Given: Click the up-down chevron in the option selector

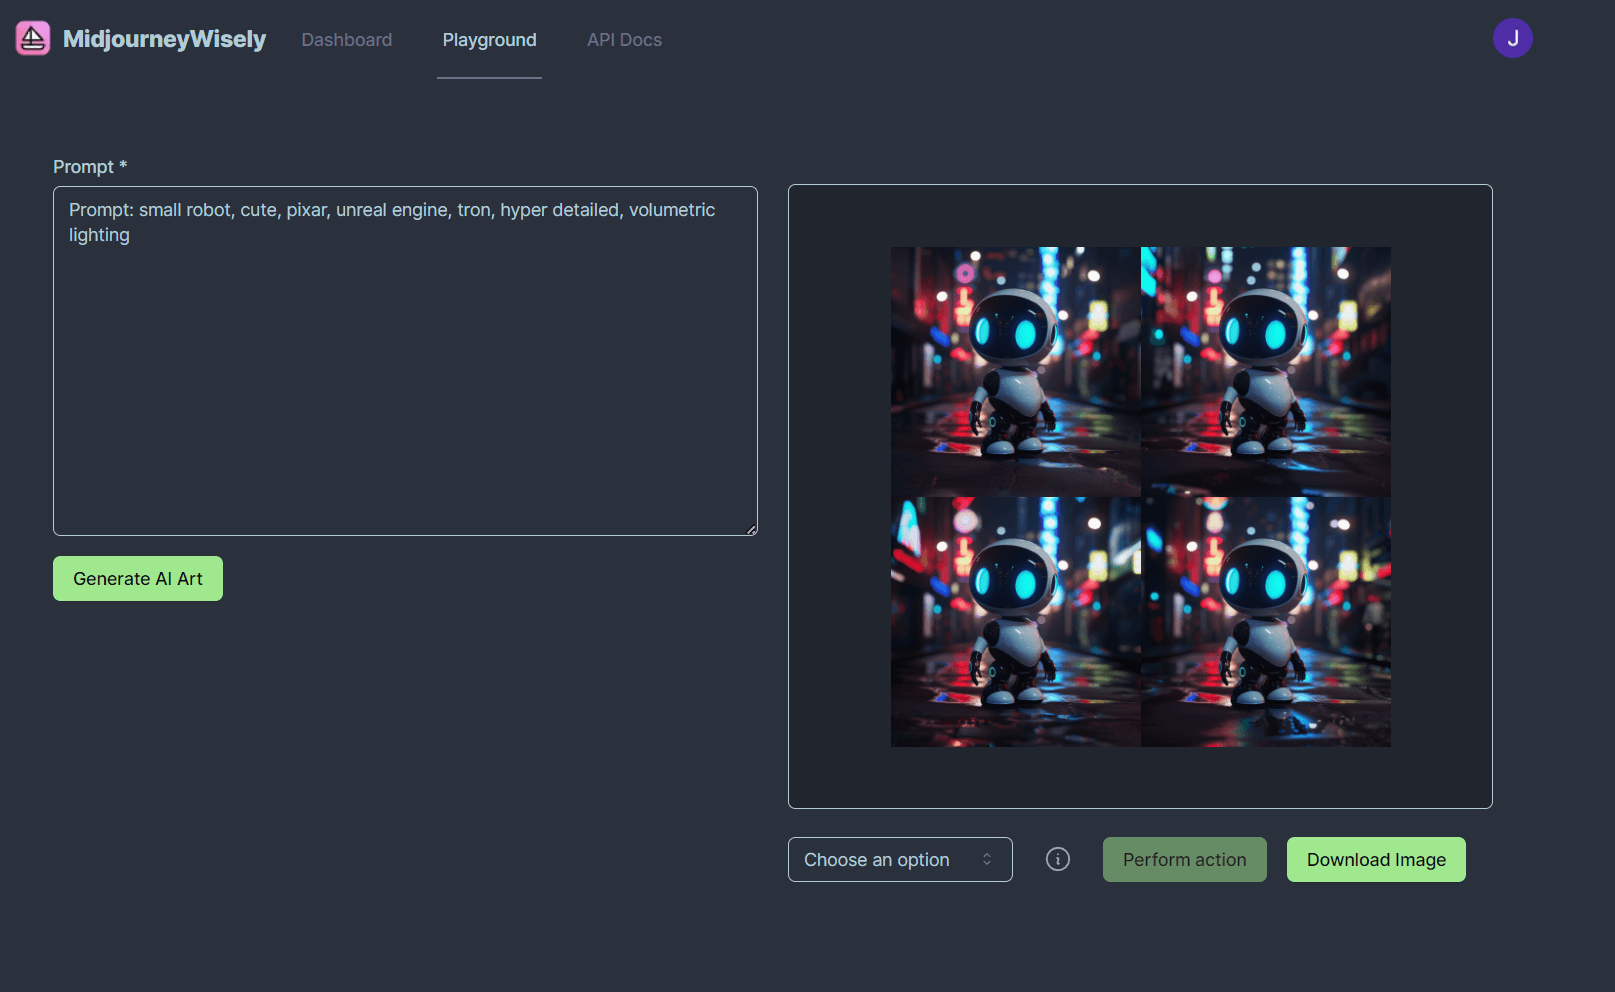Looking at the screenshot, I should point(987,859).
